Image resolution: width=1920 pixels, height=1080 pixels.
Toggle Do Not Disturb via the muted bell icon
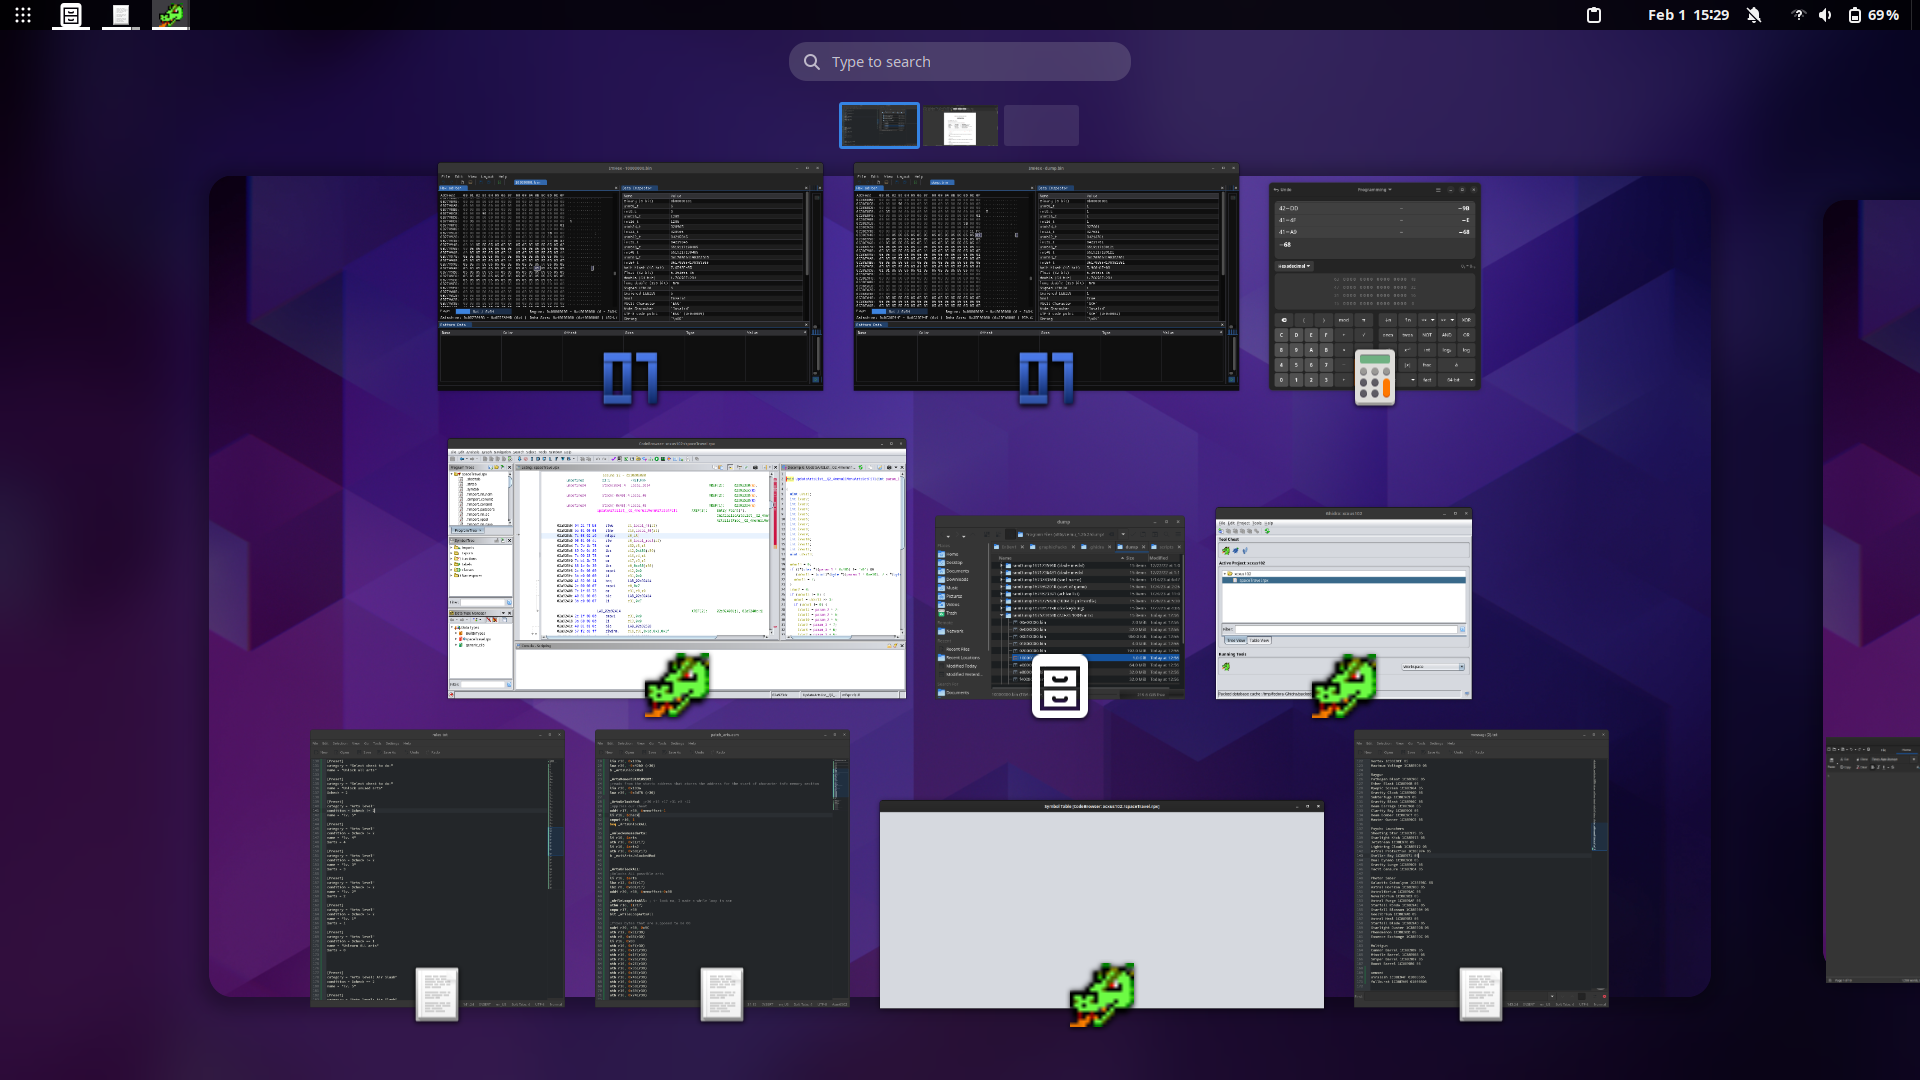tap(1755, 15)
